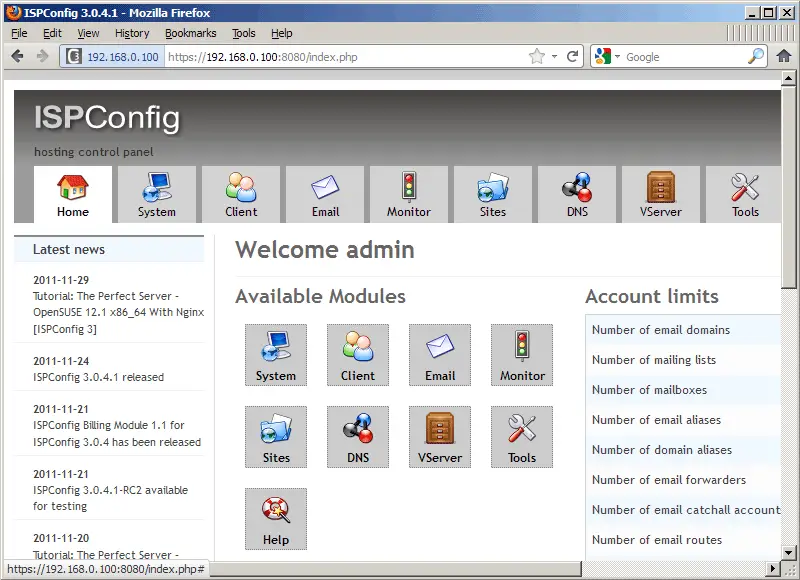
Task: Click the Google search input field
Action: point(684,57)
